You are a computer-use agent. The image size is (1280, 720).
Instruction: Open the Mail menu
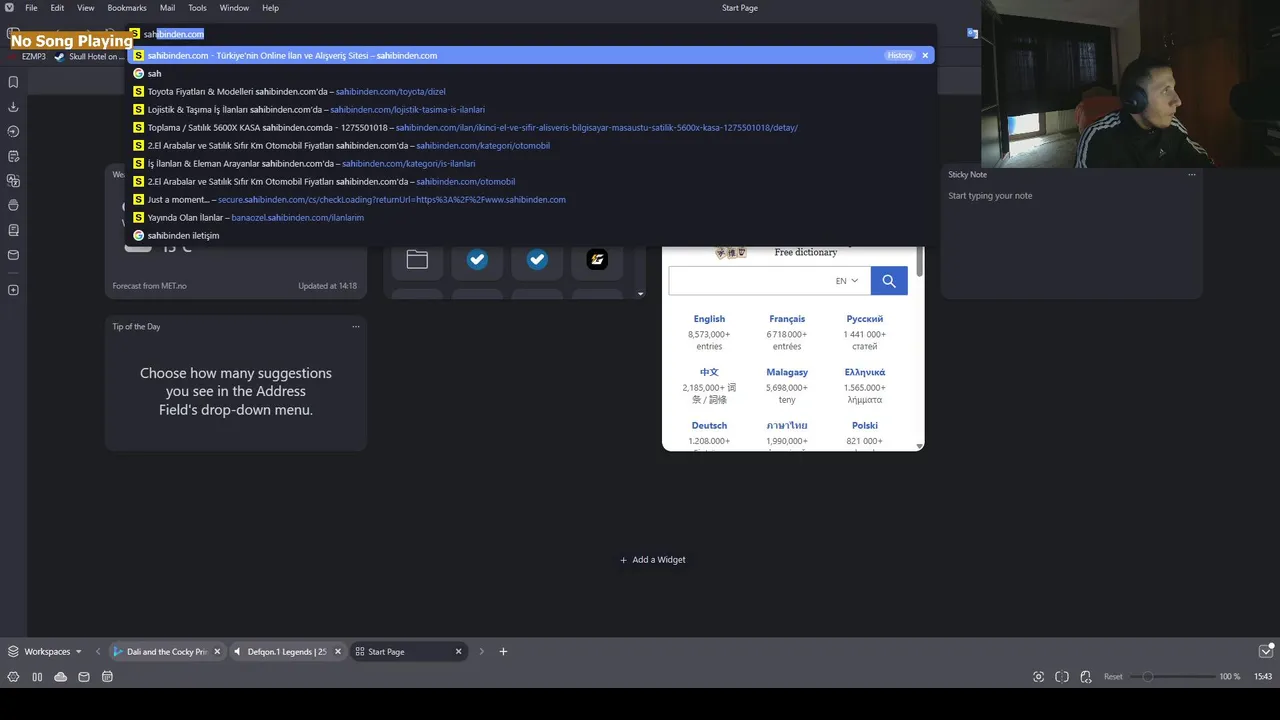[x=168, y=8]
